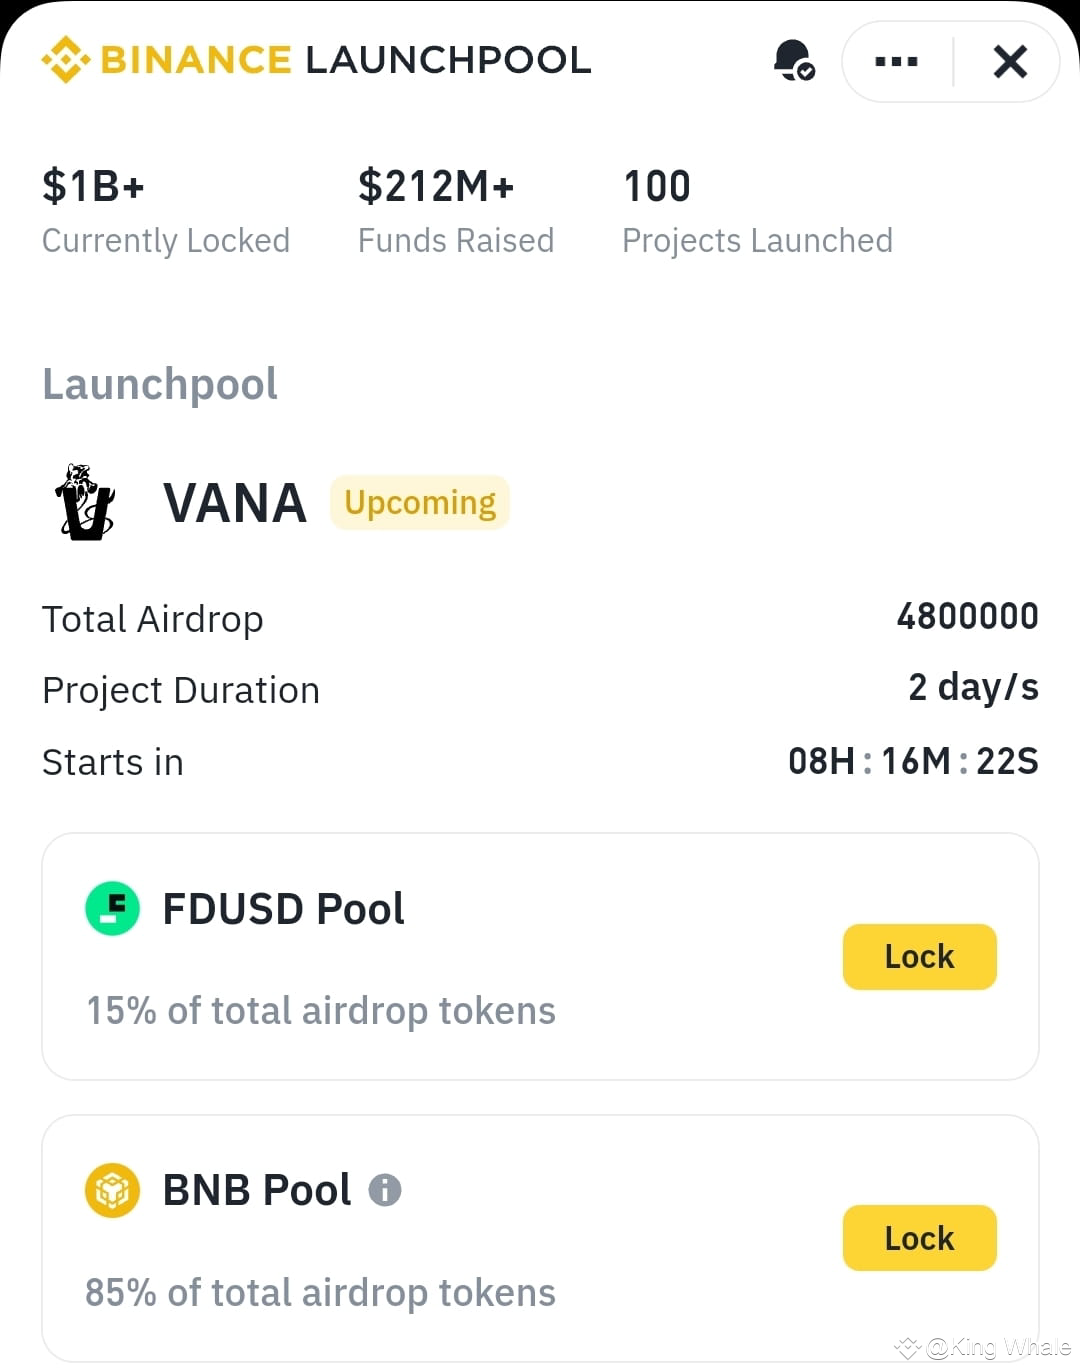Tap the Binance diamond logo icon
The image size is (1080, 1369).
(66, 60)
